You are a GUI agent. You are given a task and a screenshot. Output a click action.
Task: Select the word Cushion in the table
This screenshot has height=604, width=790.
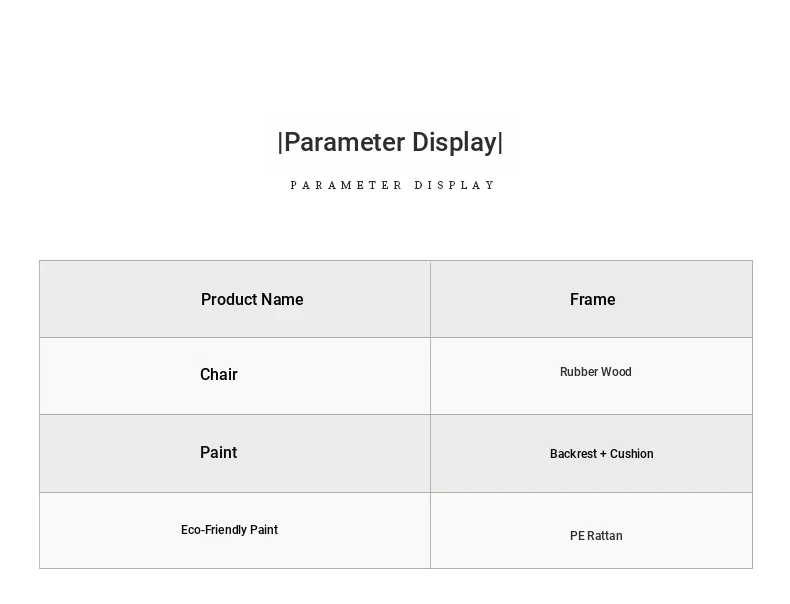631,454
